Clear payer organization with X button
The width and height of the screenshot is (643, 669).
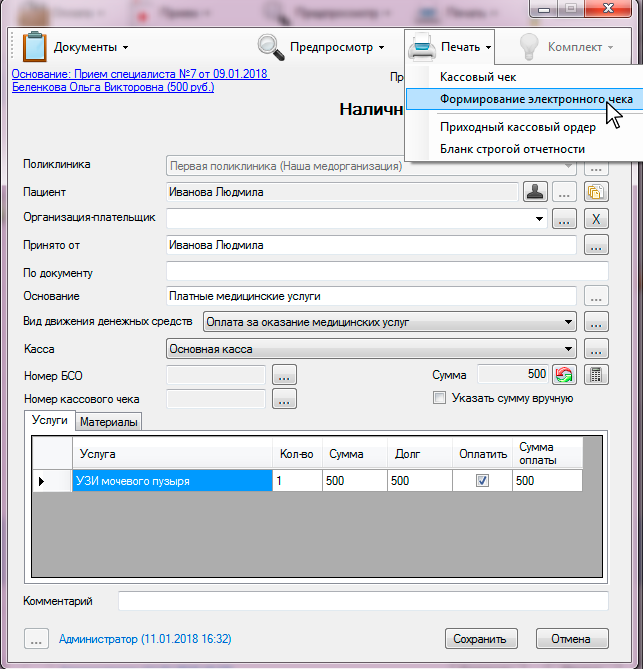pyautogui.click(x=596, y=219)
